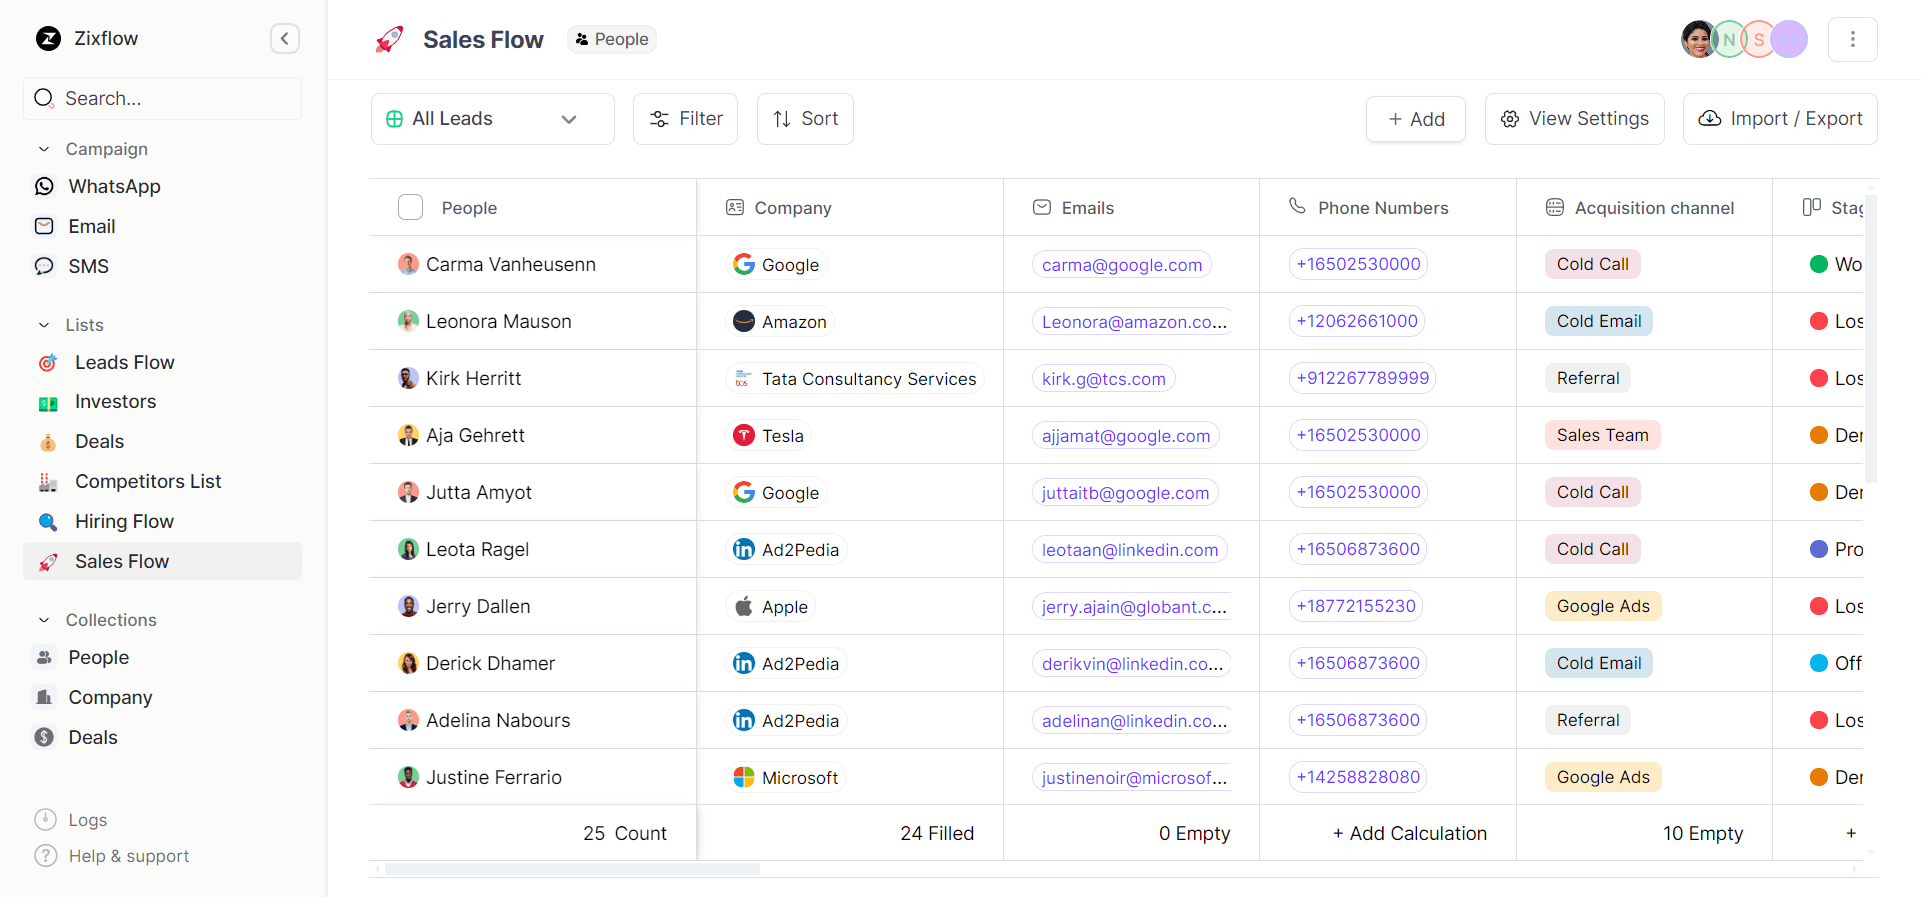Collapse the Campaign section
The width and height of the screenshot is (1921, 897).
pyautogui.click(x=44, y=149)
